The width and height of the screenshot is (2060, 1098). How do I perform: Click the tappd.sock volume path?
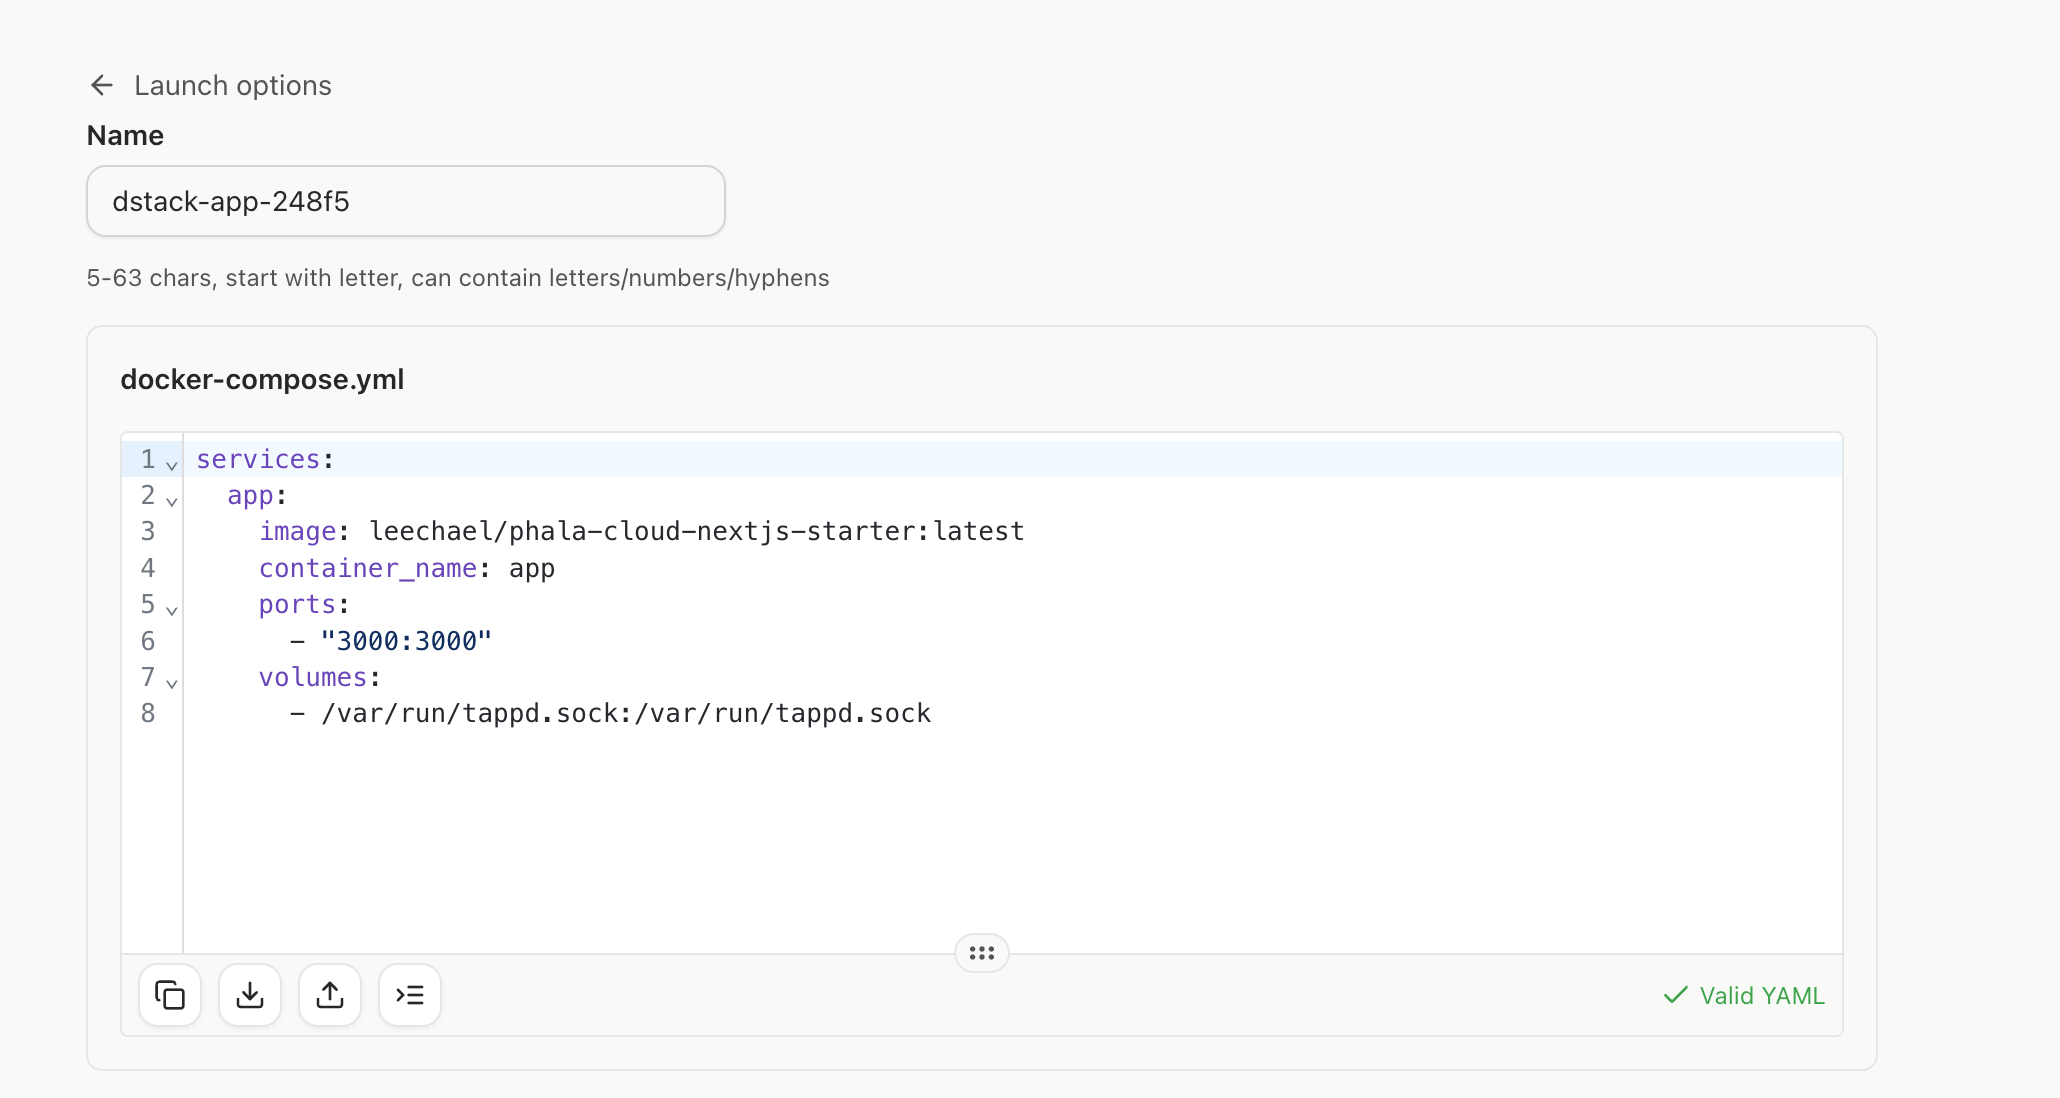tap(624, 713)
